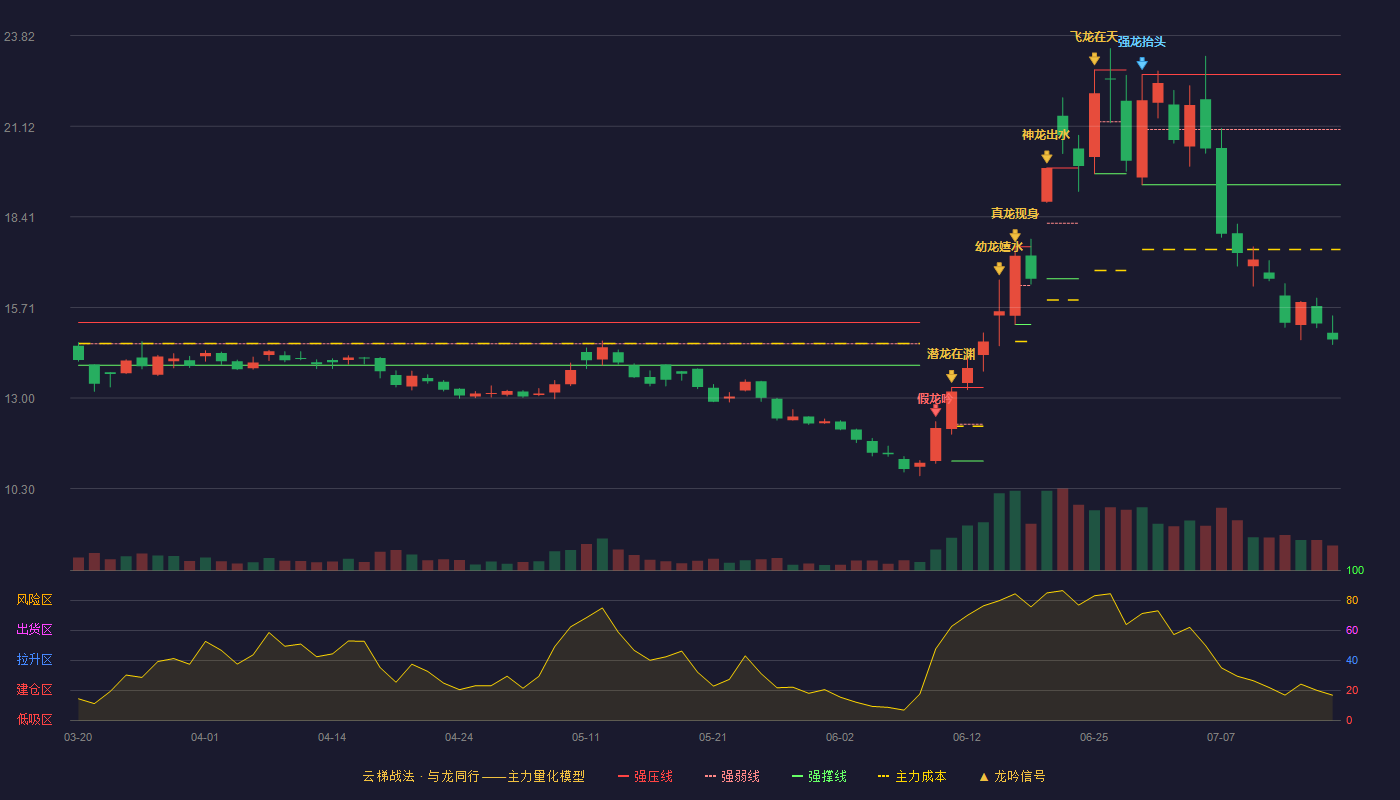Click the 建仓区 zone label
Screen dimensions: 1400x800
click(x=34, y=690)
